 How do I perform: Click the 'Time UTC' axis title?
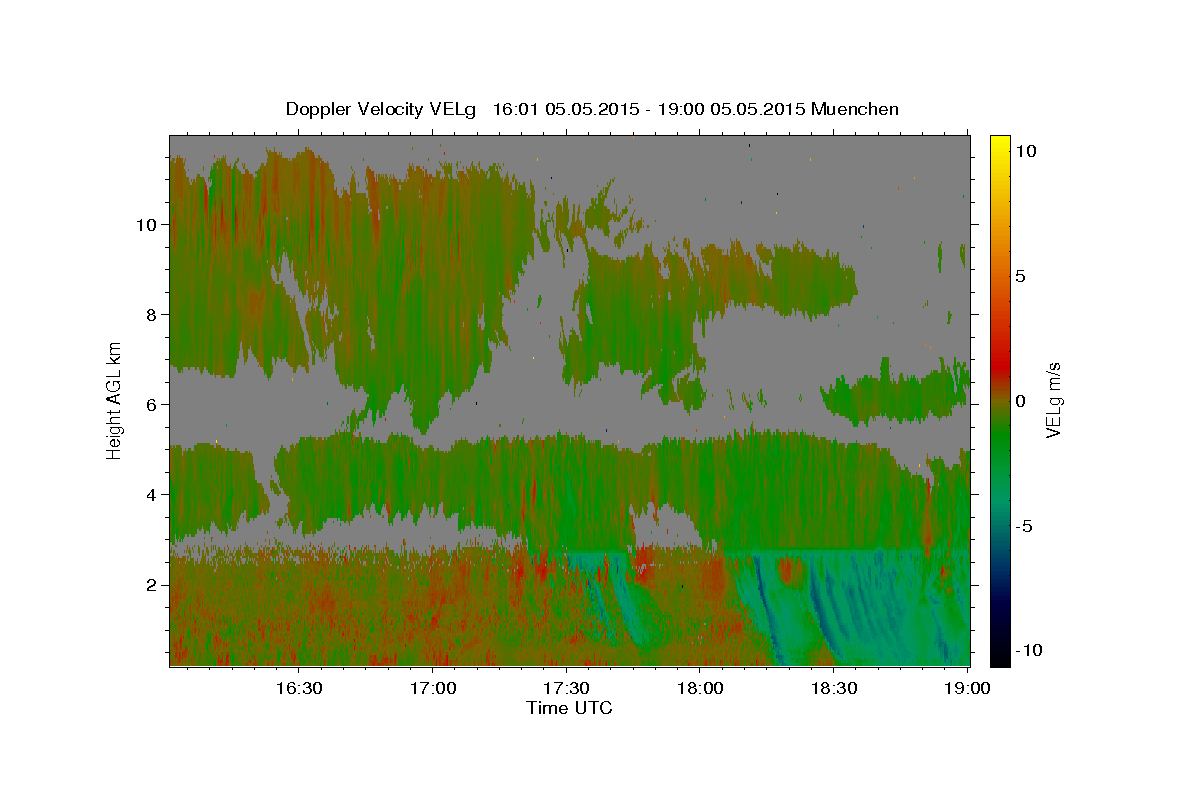(x=569, y=708)
